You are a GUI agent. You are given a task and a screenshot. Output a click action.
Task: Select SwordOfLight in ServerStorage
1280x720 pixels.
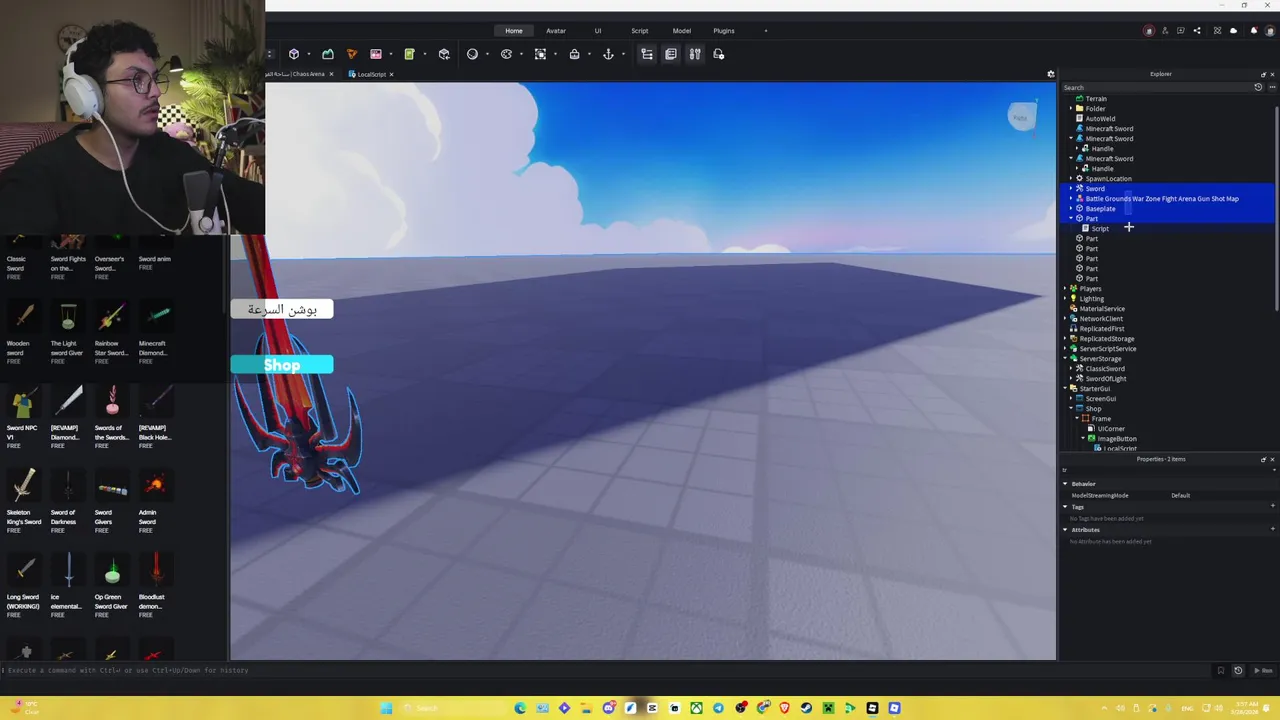click(x=1105, y=379)
